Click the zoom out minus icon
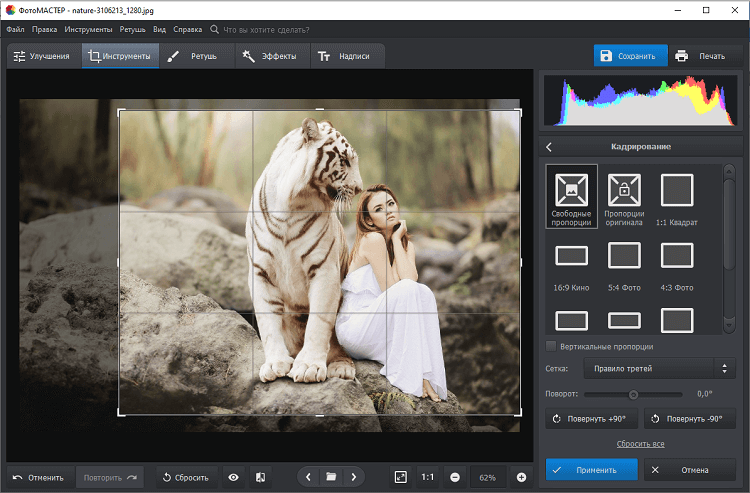This screenshot has height=493, width=750. click(455, 477)
